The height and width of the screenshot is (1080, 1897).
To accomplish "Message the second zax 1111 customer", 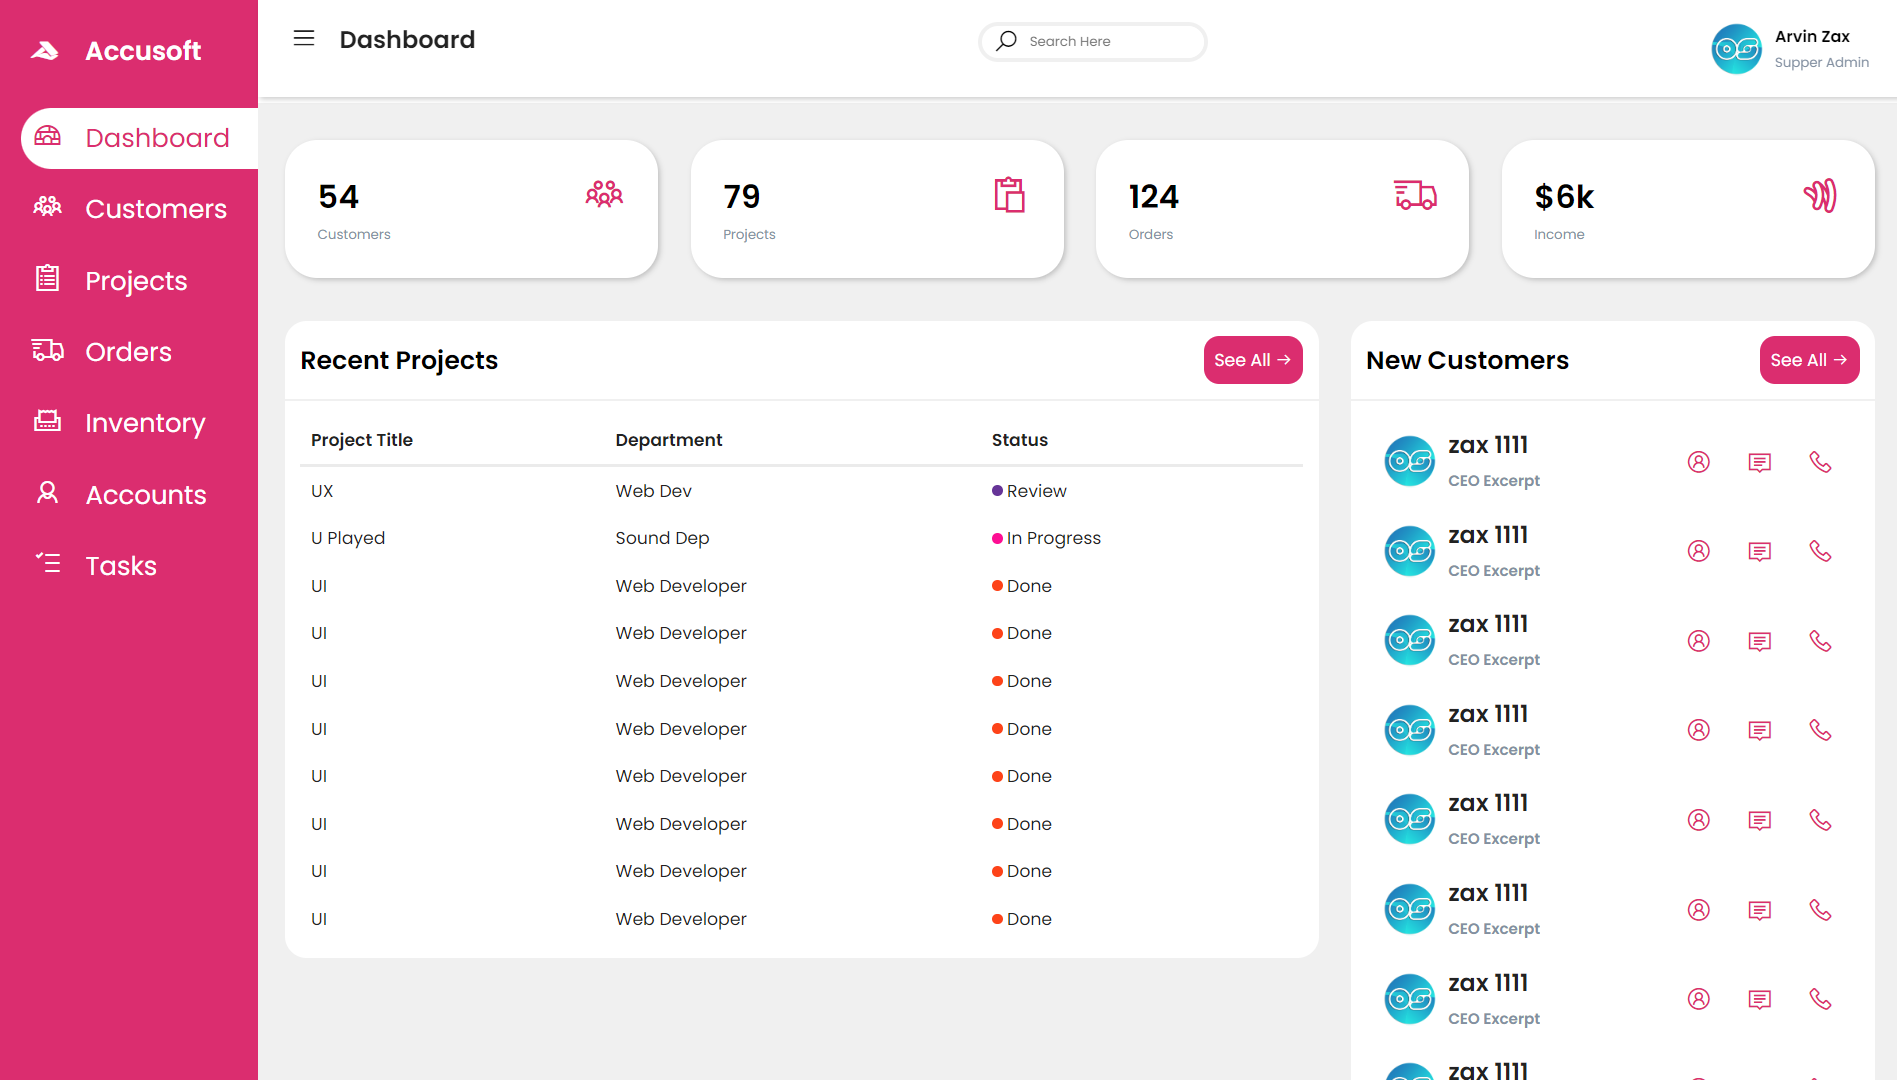I will click(x=1759, y=552).
